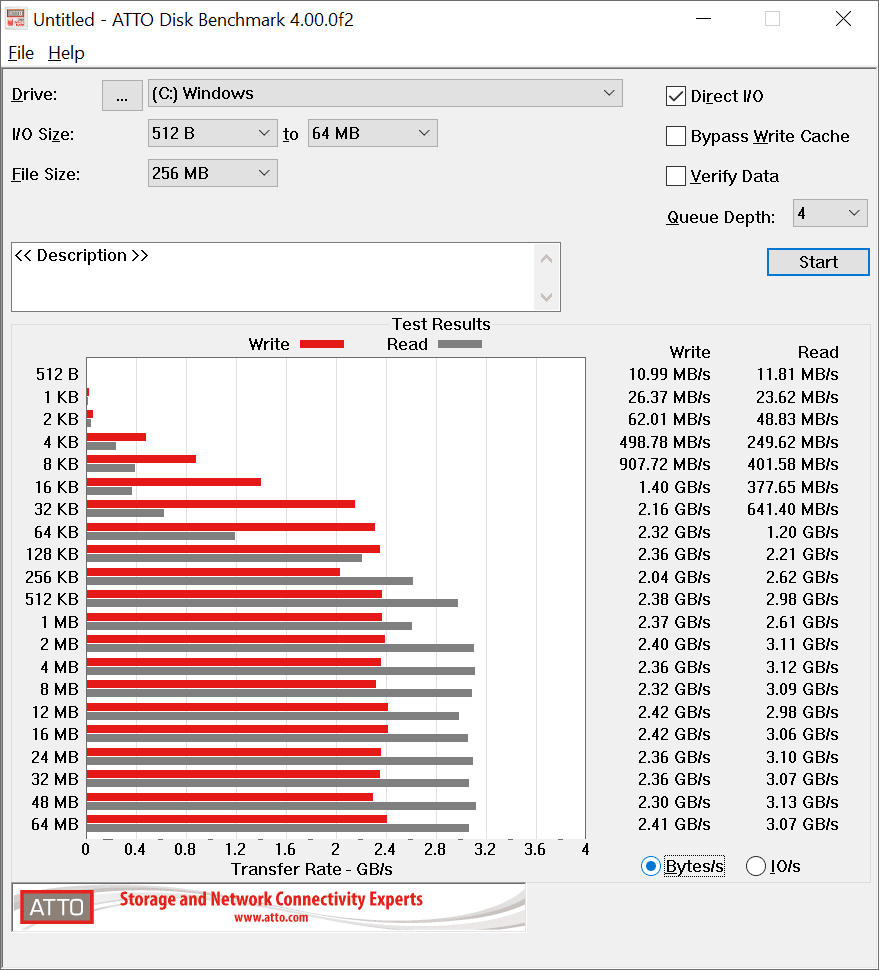Click the description scrollbar up arrow
Image resolution: width=879 pixels, height=970 pixels.
point(546,259)
